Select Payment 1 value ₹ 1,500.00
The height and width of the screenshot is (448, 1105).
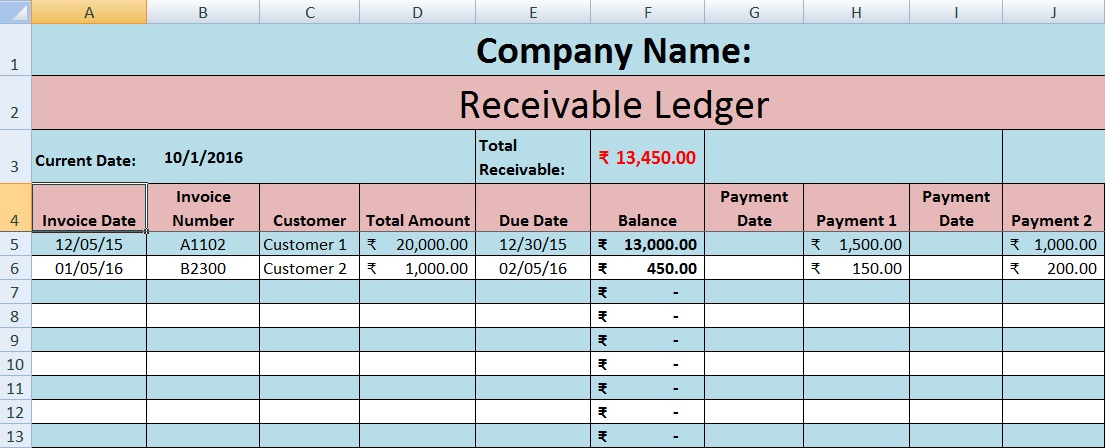[856, 244]
